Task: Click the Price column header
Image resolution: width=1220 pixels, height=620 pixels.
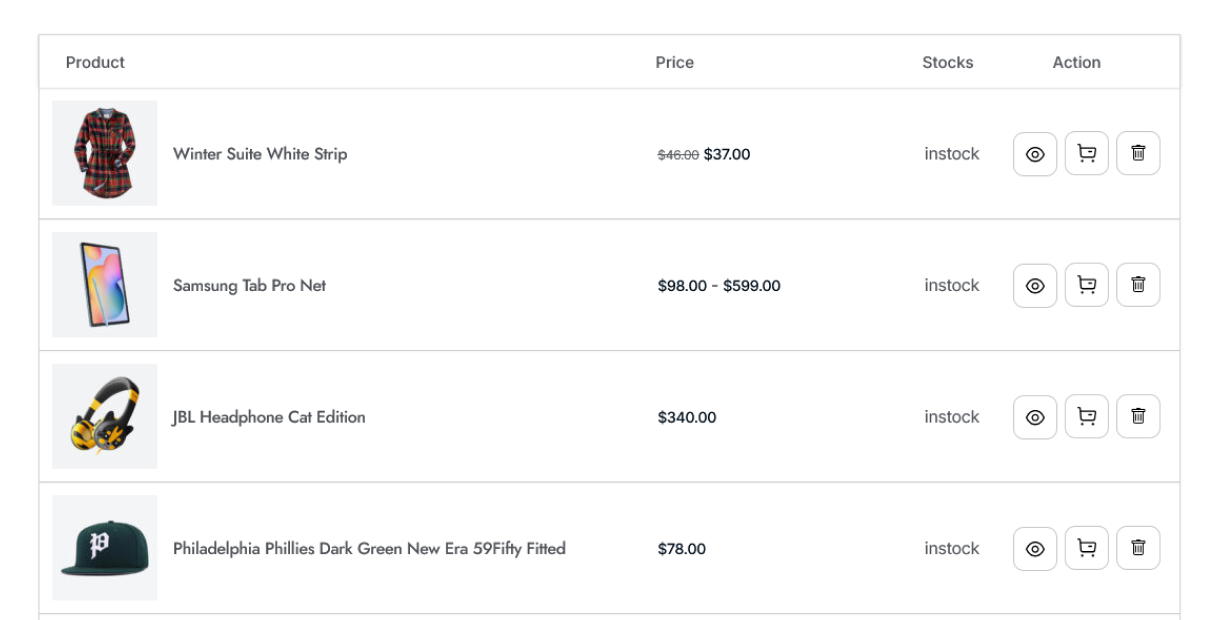Action: (x=673, y=62)
